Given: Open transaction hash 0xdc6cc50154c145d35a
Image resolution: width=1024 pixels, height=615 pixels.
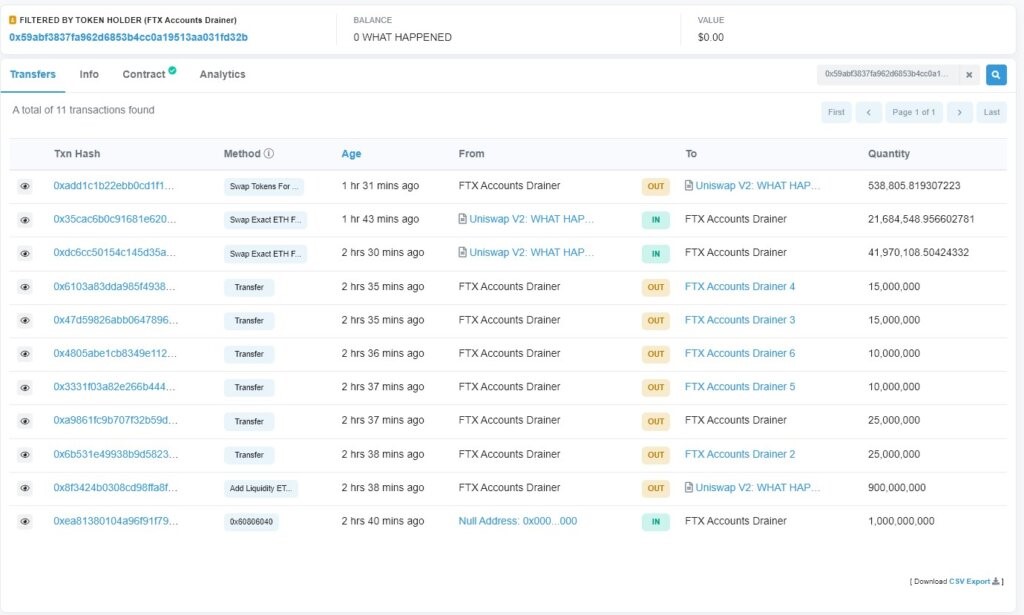Looking at the screenshot, I should point(114,252).
